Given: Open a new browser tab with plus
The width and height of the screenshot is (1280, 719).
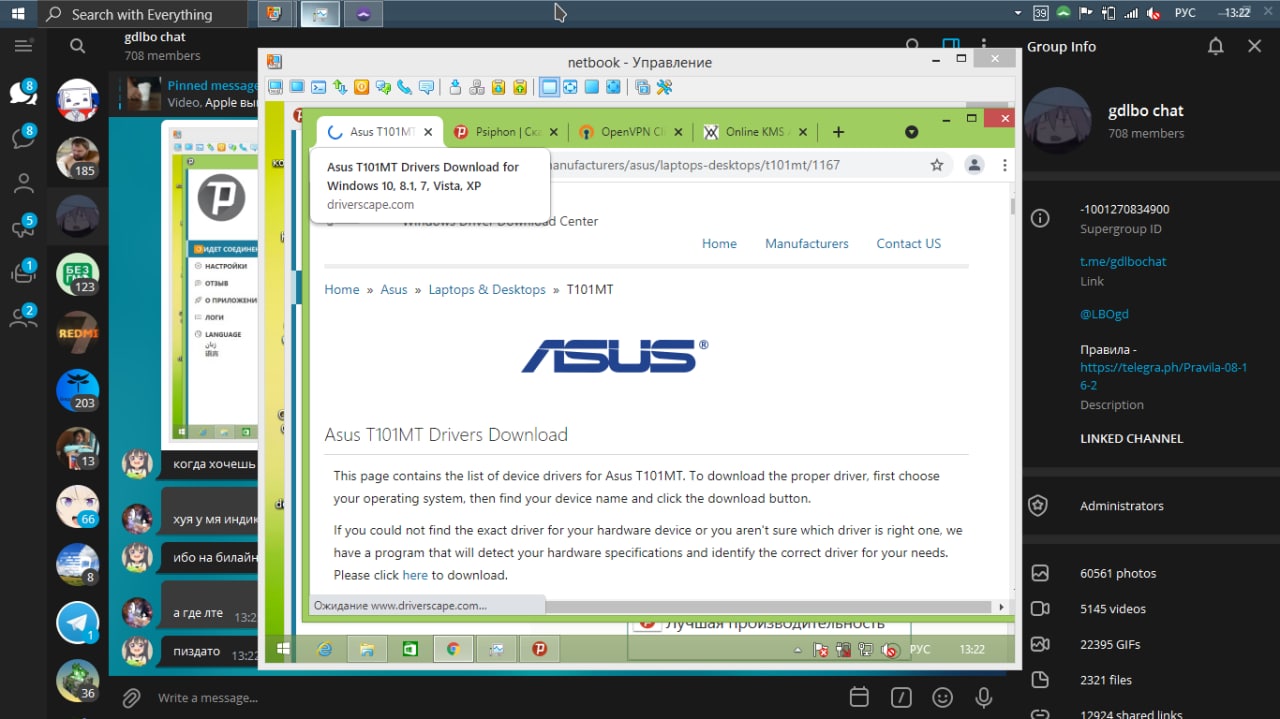Looking at the screenshot, I should click(x=838, y=132).
